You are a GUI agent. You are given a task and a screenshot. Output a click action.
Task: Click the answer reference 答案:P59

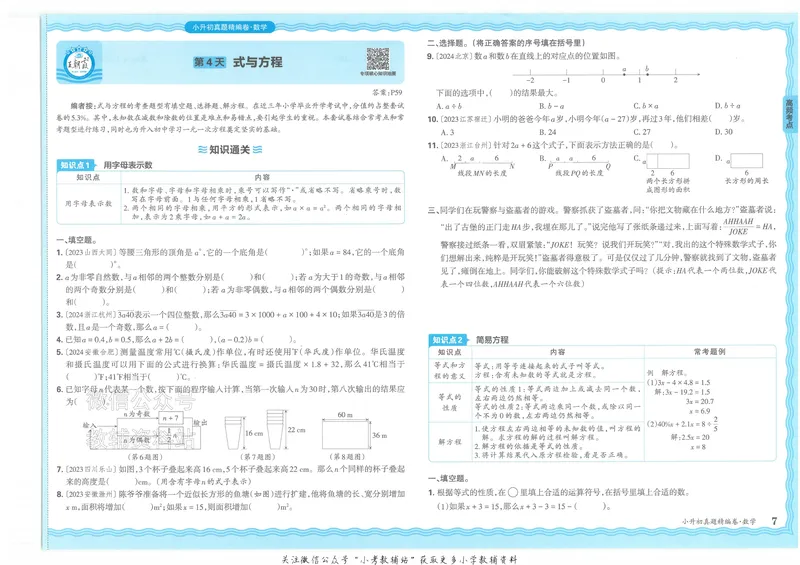coord(388,92)
